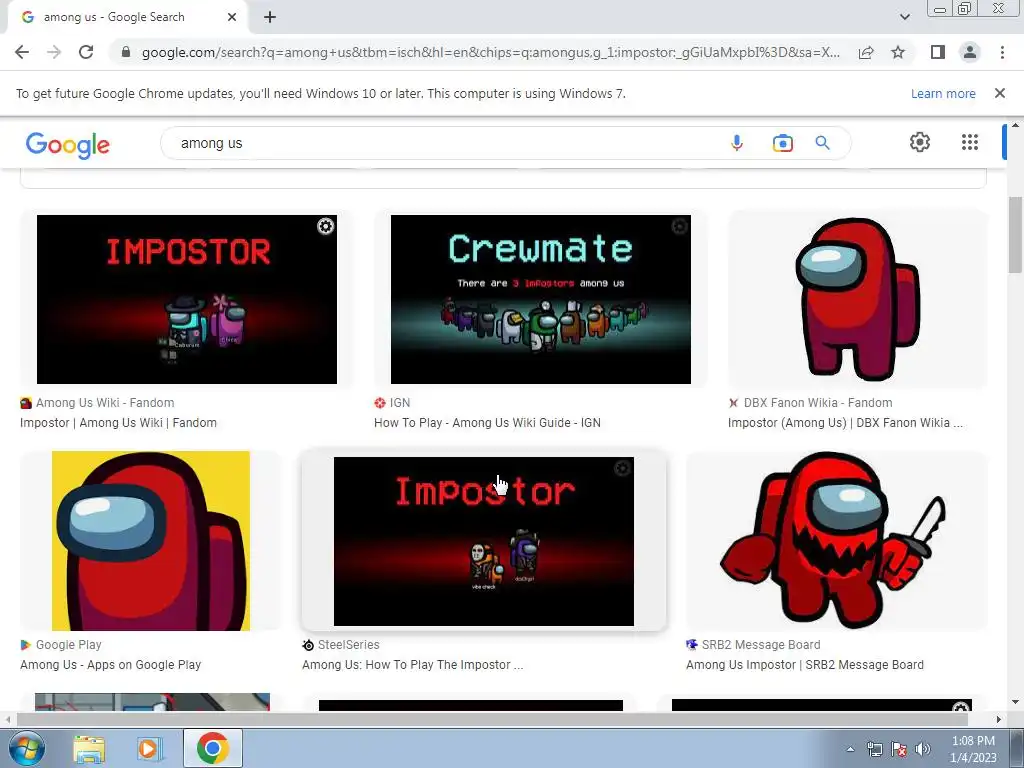Open Impostor (Among Us) DBX Fanon Wikia link
Image resolution: width=1024 pixels, height=768 pixels.
(845, 423)
